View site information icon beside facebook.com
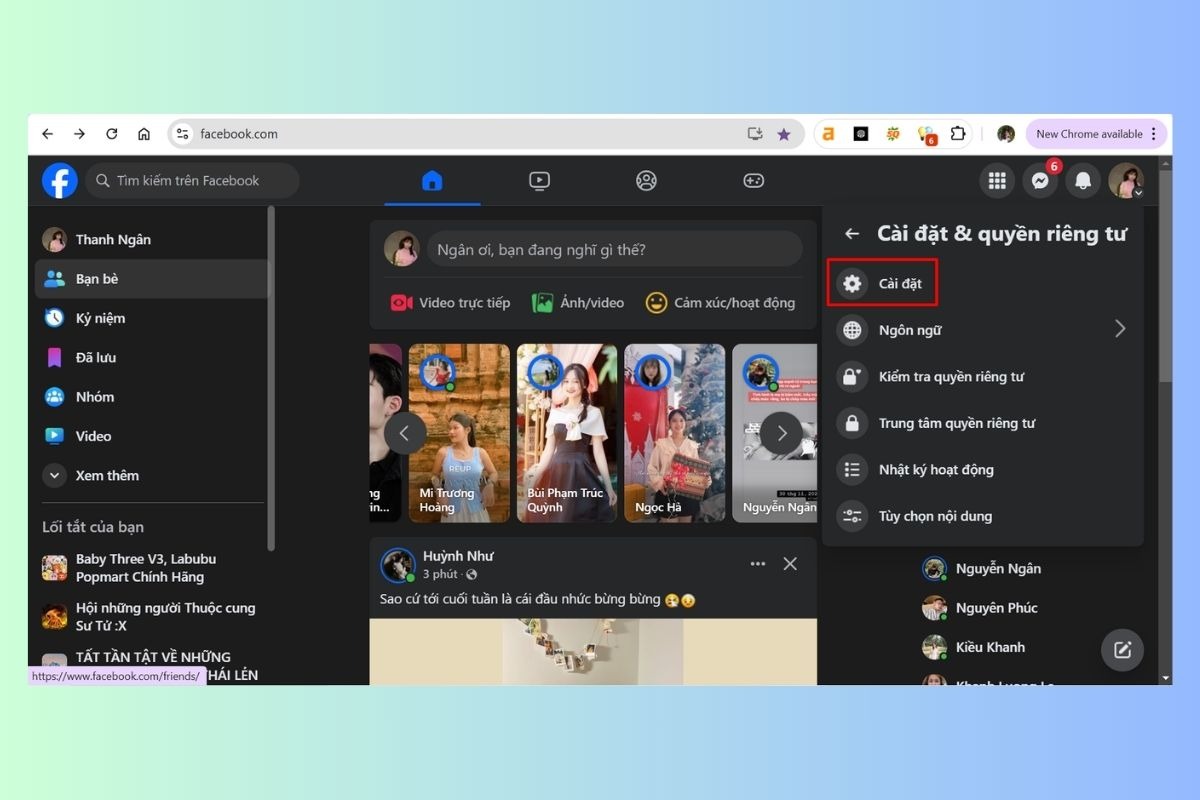This screenshot has height=800, width=1200. tap(181, 134)
